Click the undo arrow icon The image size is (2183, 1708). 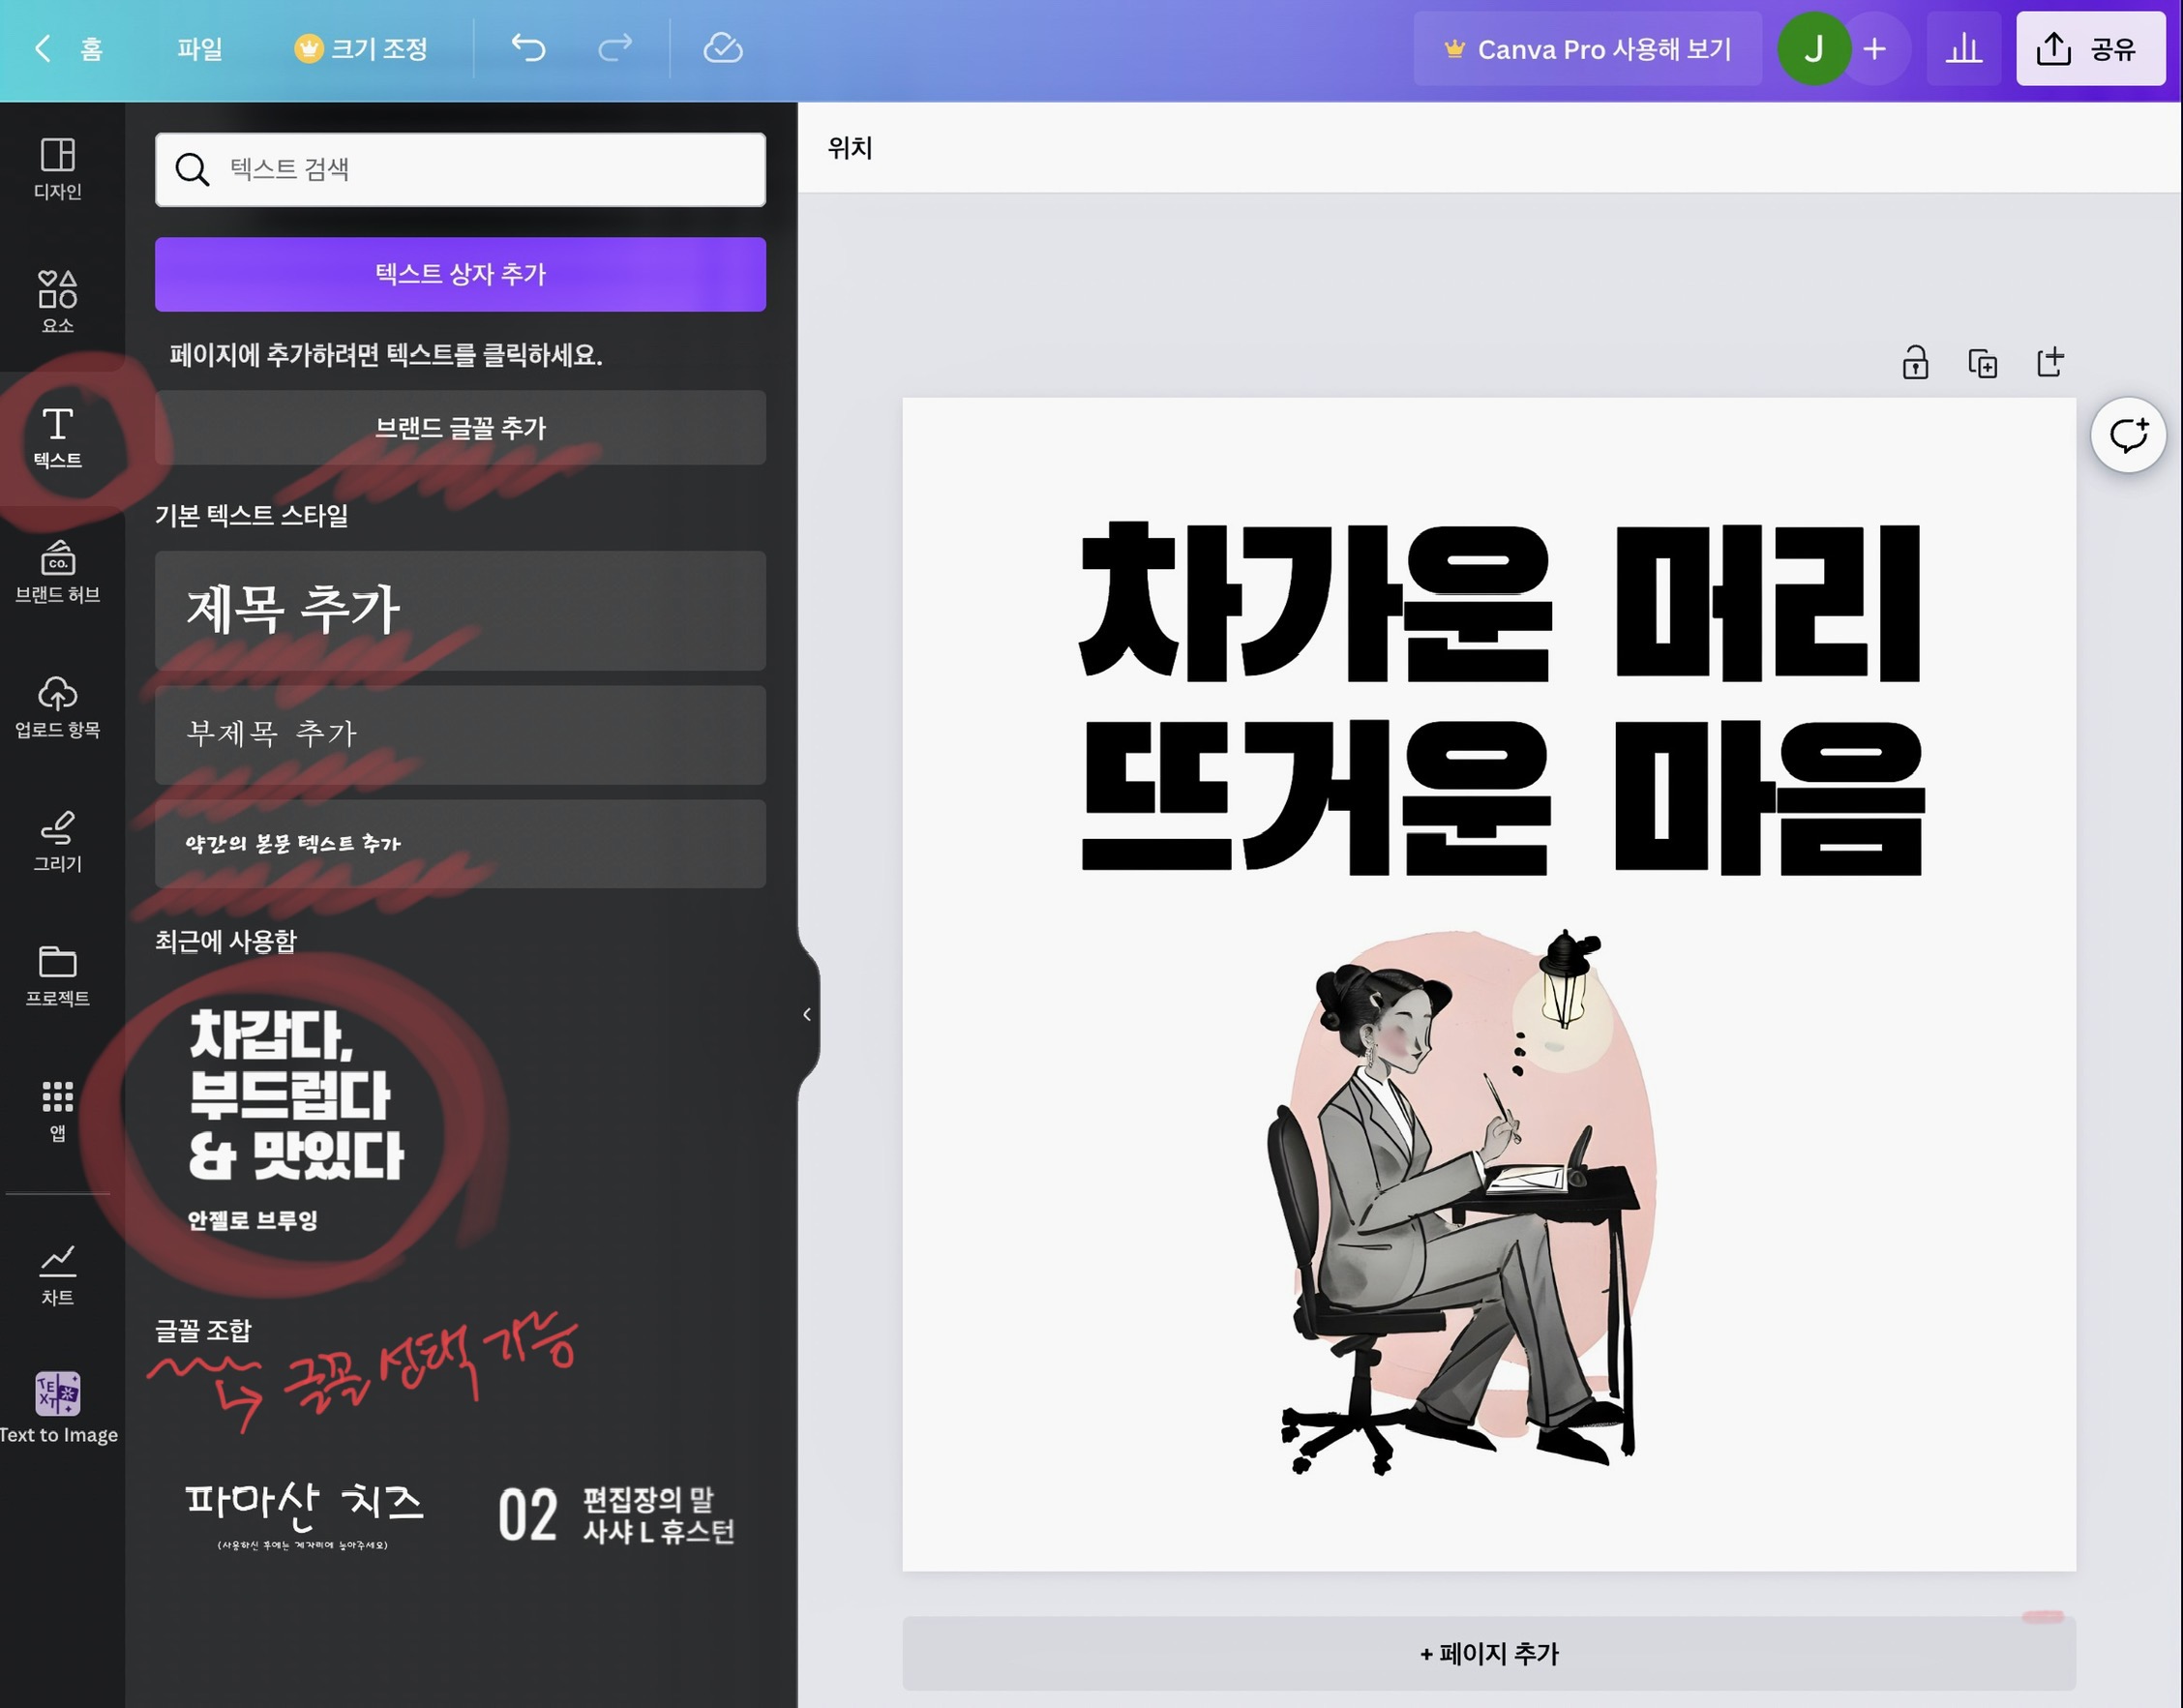click(528, 47)
